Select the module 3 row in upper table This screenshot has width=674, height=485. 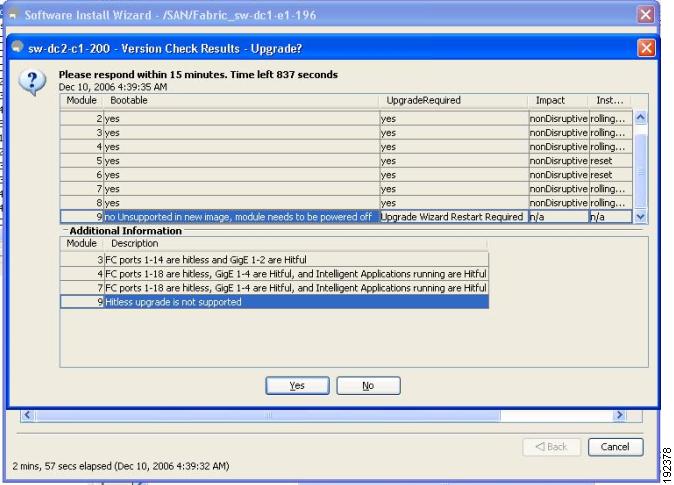346,132
